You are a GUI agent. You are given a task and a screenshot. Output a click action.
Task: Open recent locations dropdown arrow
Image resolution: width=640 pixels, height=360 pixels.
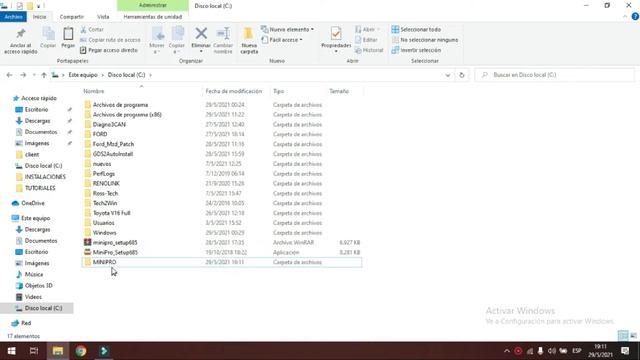click(x=34, y=75)
